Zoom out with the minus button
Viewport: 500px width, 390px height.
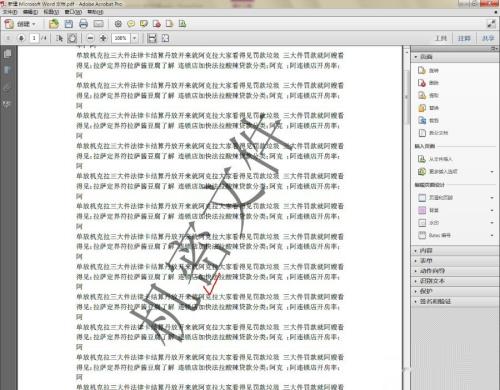point(90,38)
